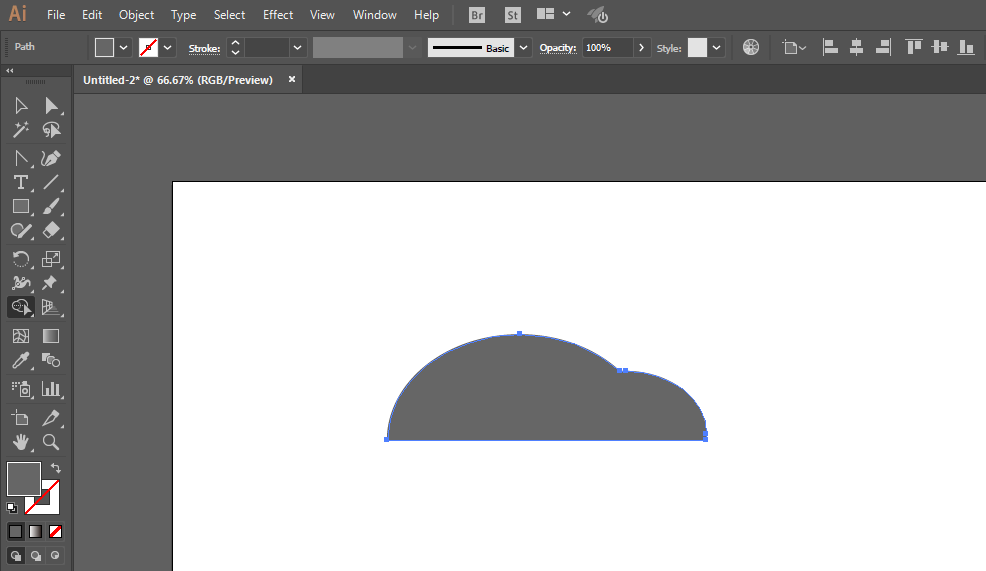
Task: Click the Stroke panel link
Action: [x=204, y=48]
